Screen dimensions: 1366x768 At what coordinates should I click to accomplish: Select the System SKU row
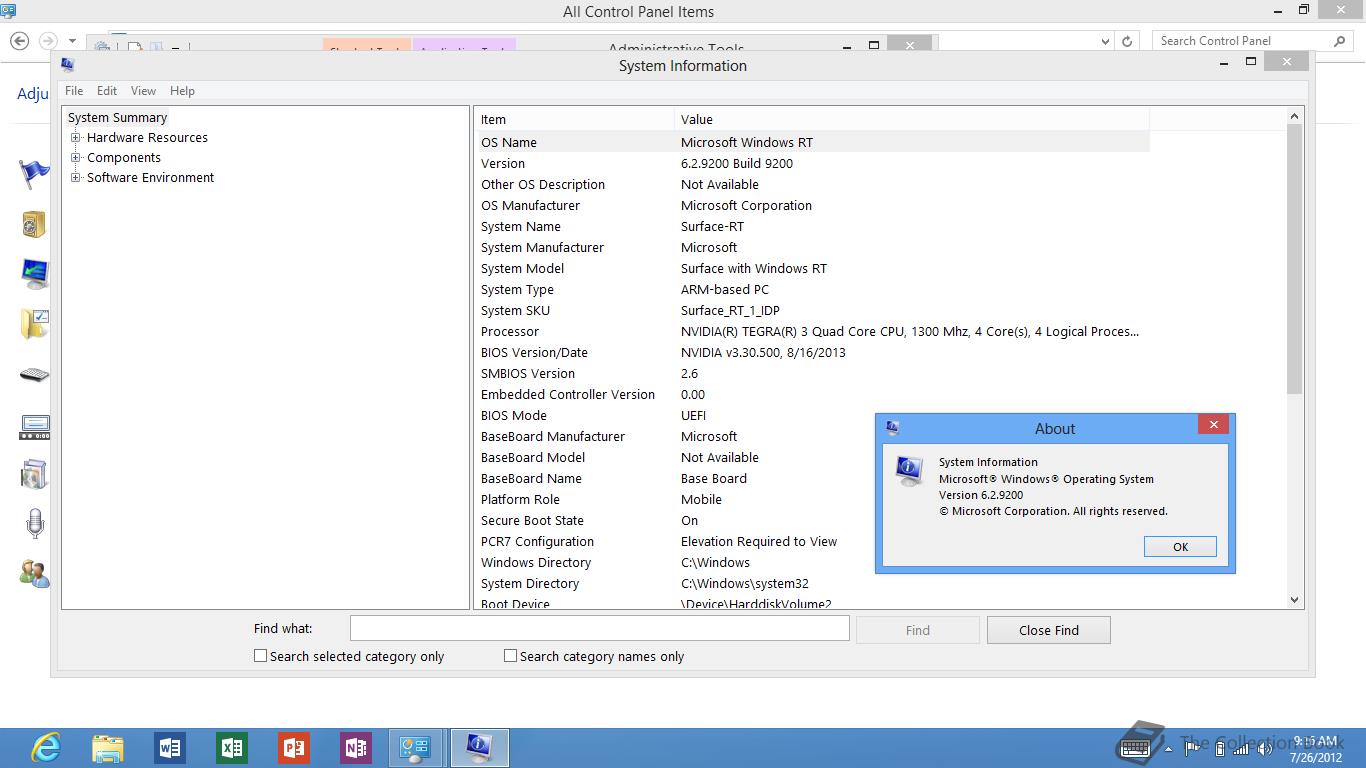coord(813,310)
